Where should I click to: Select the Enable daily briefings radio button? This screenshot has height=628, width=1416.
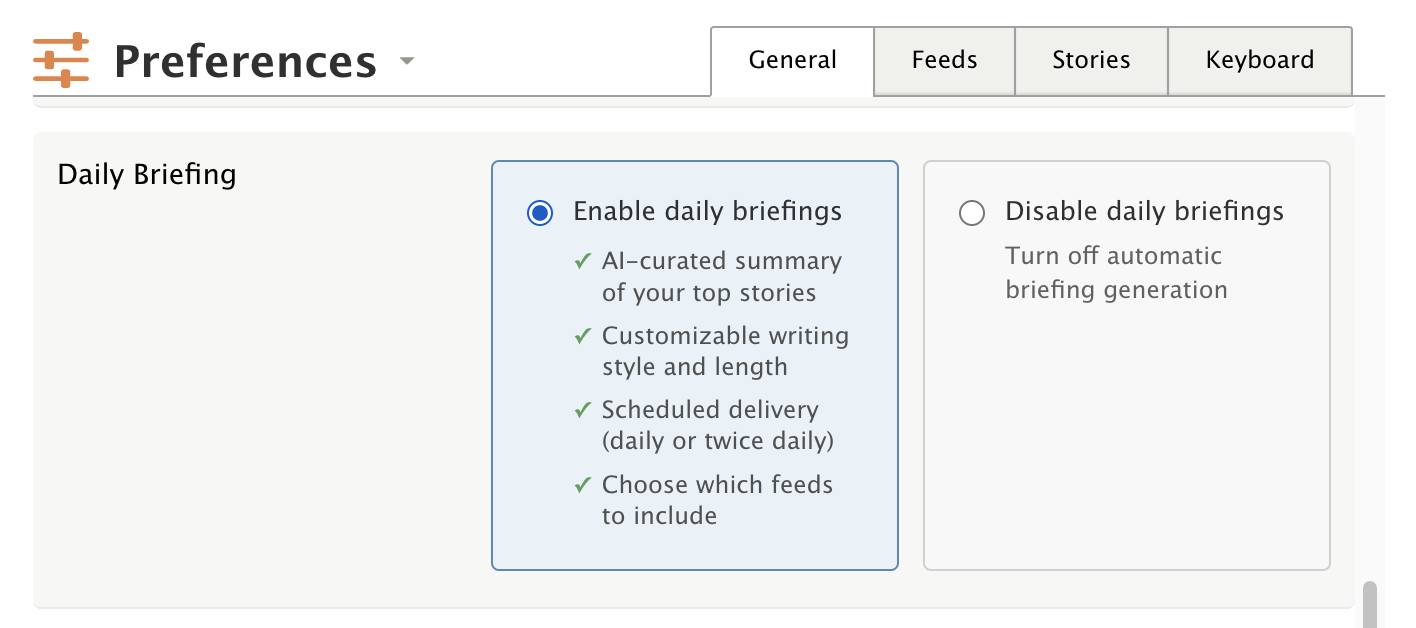pos(540,213)
